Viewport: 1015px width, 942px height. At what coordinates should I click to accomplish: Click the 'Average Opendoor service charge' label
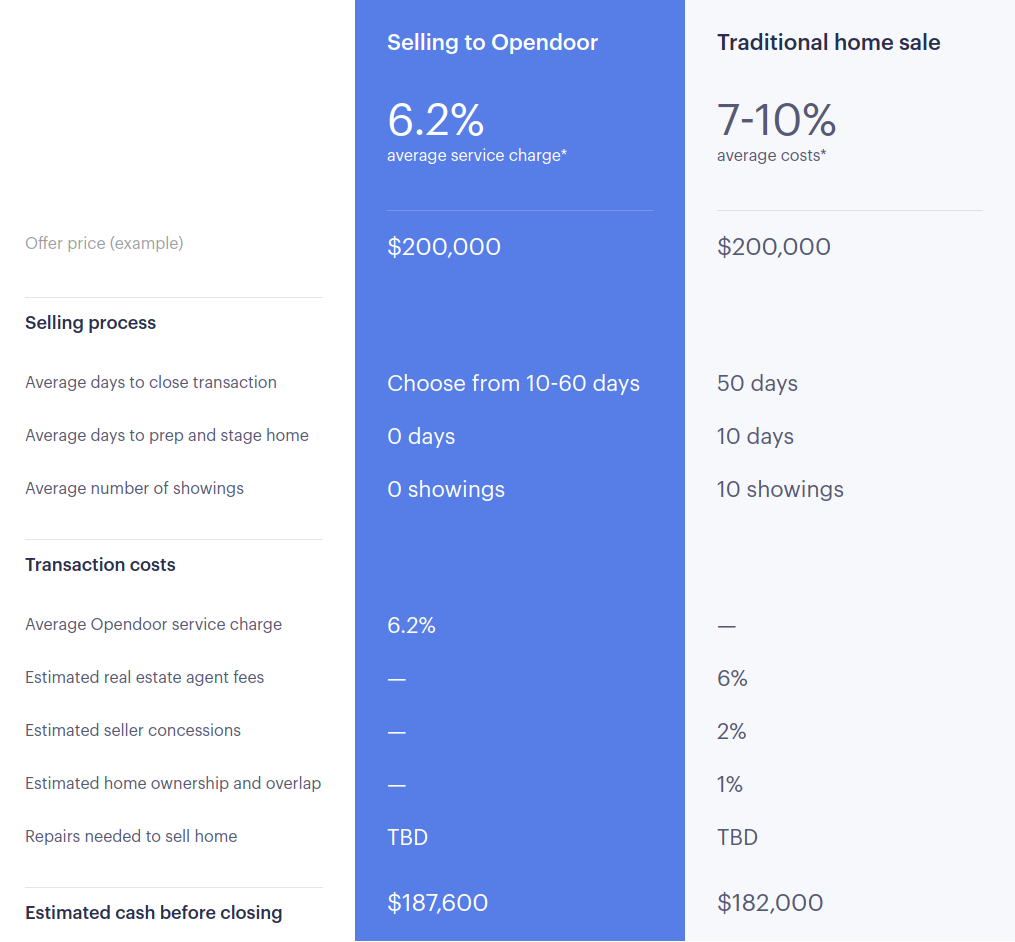pos(153,625)
